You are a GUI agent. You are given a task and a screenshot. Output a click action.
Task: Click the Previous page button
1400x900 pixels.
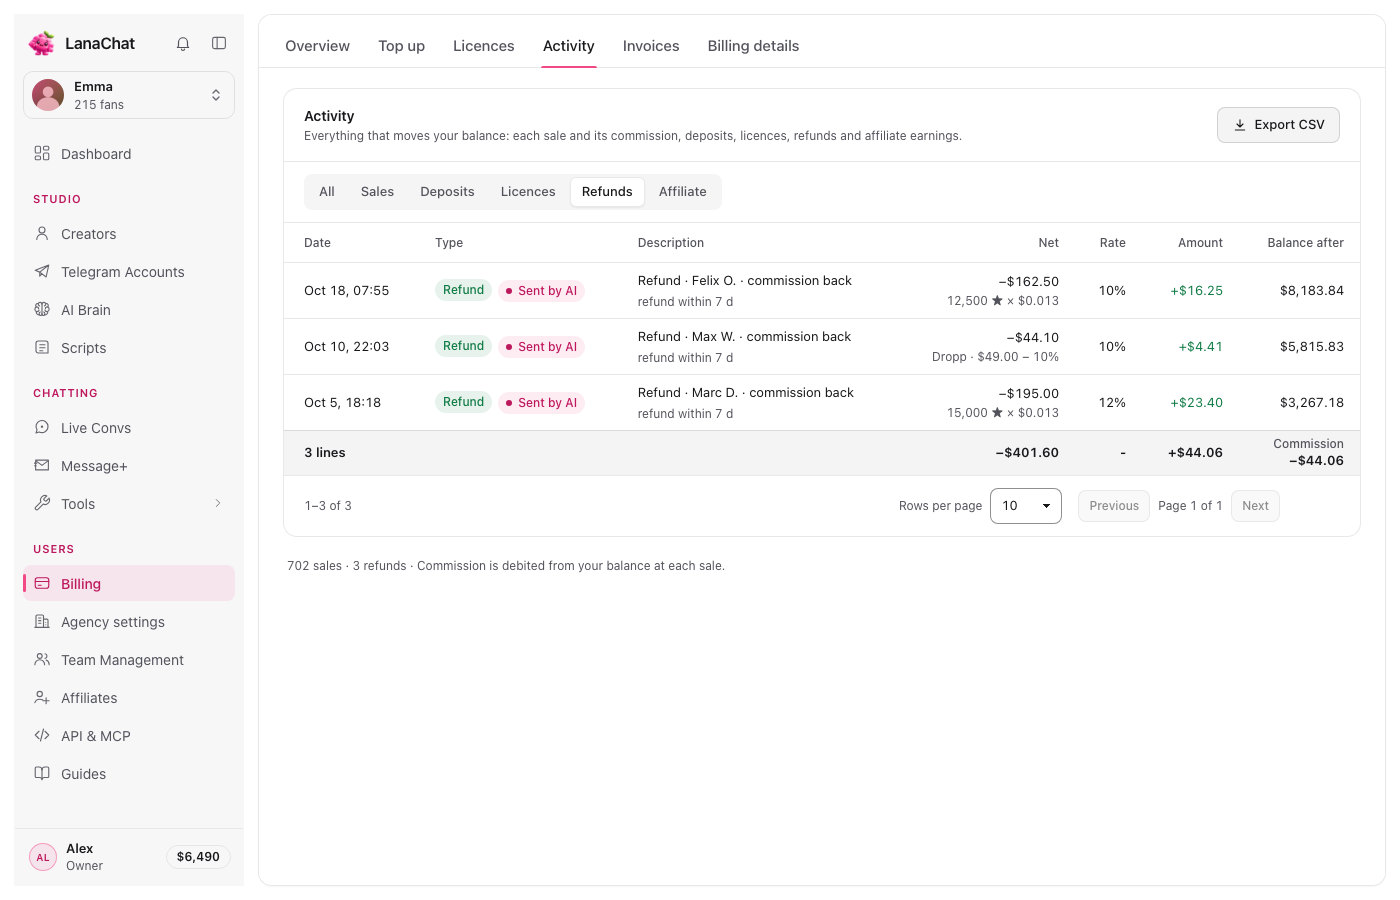point(1114,506)
